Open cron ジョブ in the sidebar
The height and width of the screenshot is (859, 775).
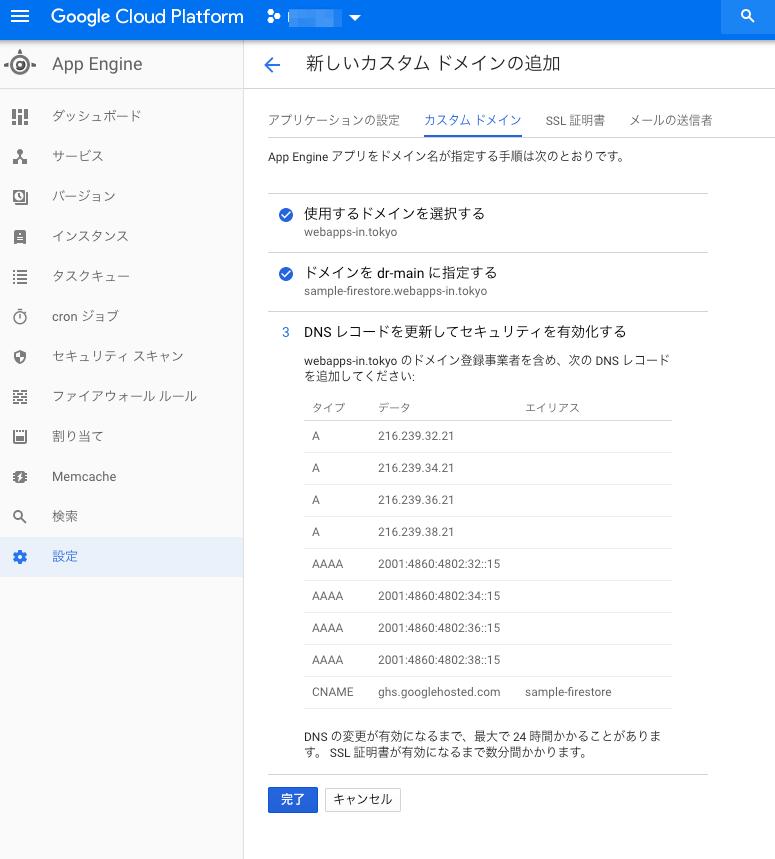(122, 316)
